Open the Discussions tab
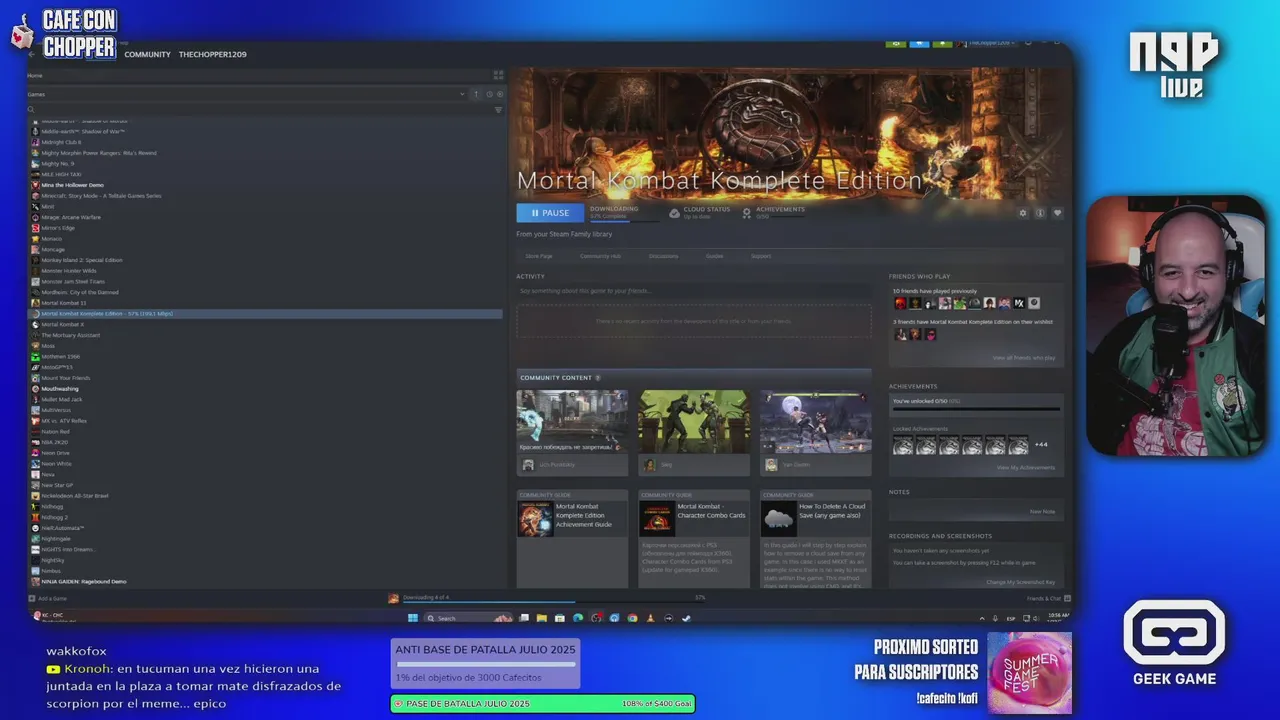 663,256
